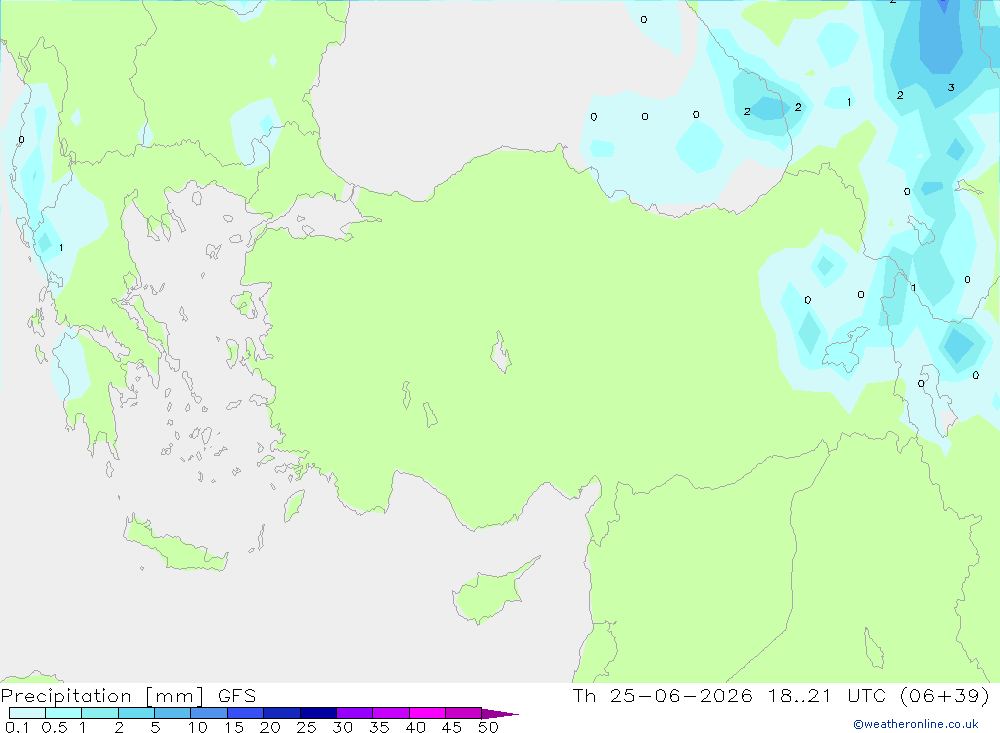
Task: Pick the 0.5–1 mm legend swatch
Action: (64, 713)
